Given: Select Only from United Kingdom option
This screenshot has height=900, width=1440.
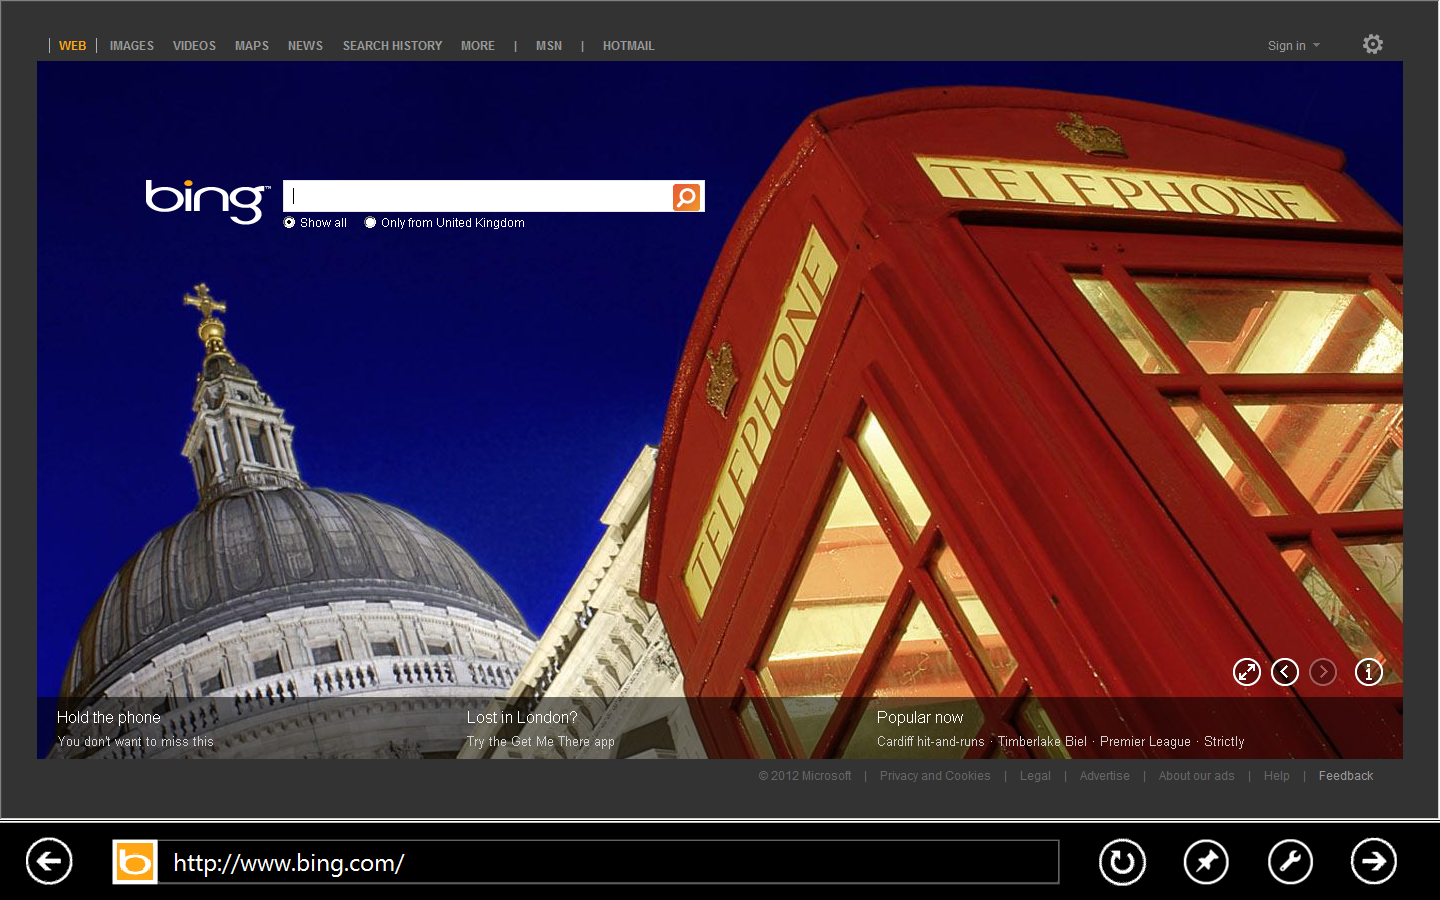Looking at the screenshot, I should [371, 223].
